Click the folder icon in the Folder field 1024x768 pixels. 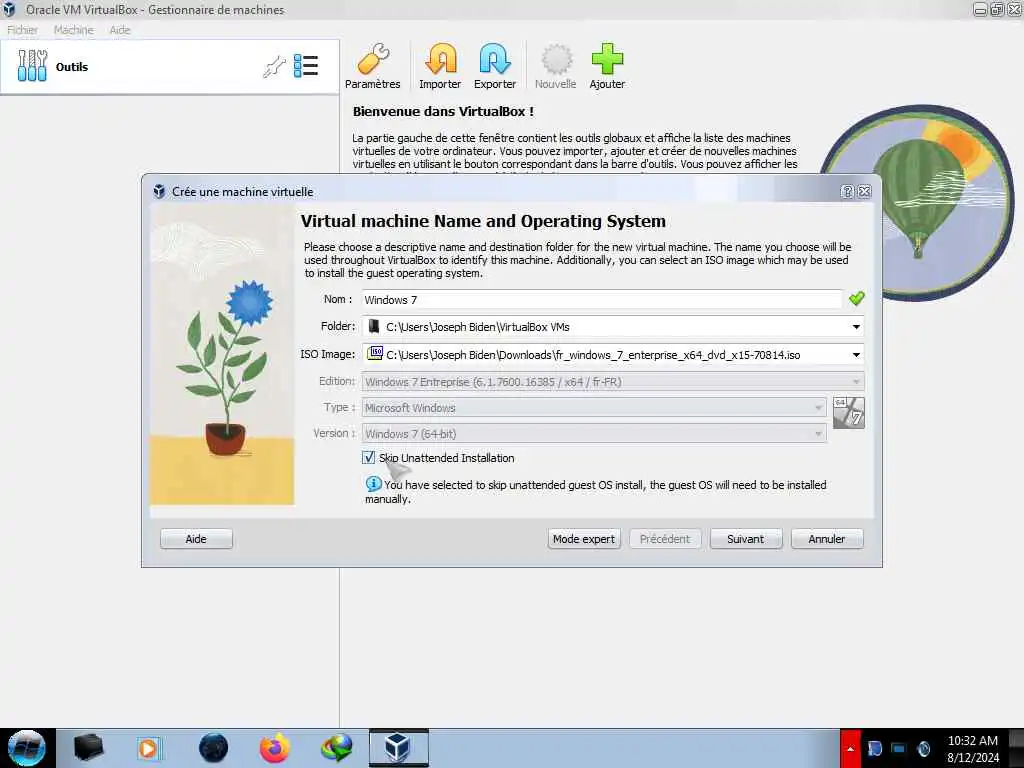[374, 326]
